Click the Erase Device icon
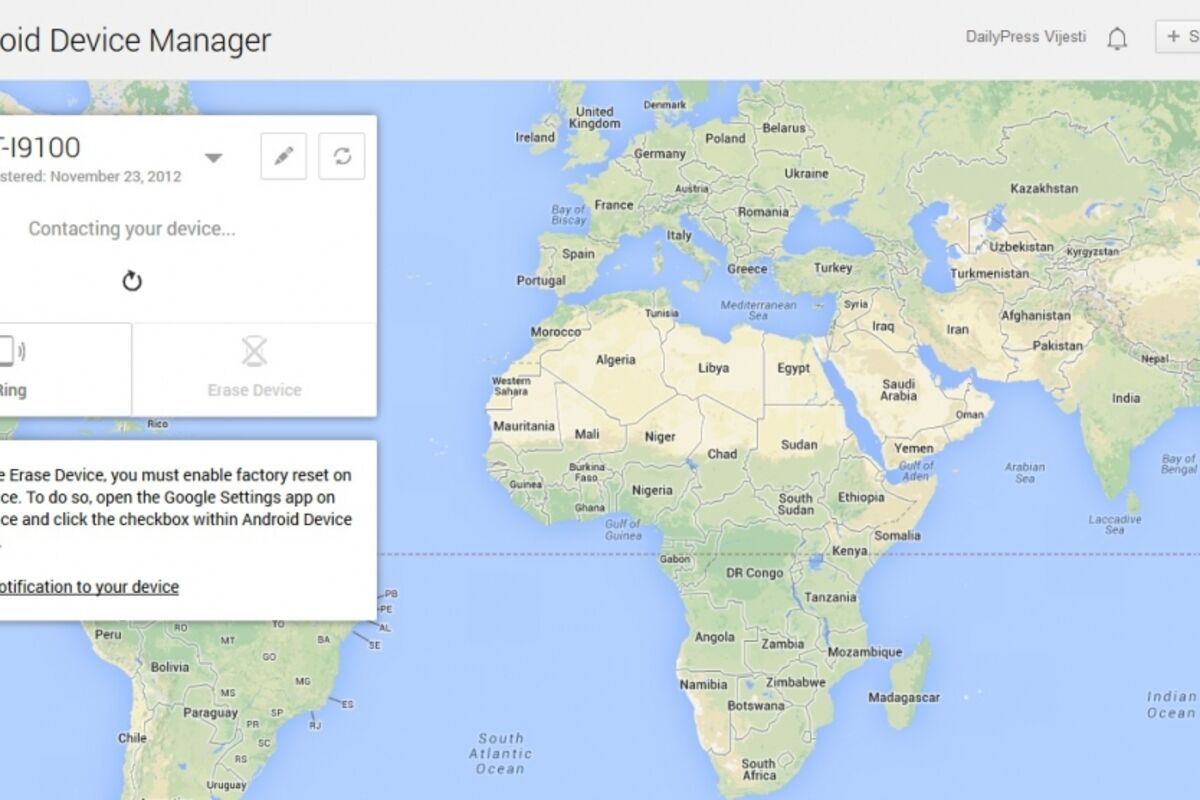Screen dimensions: 1200x800 255,352
